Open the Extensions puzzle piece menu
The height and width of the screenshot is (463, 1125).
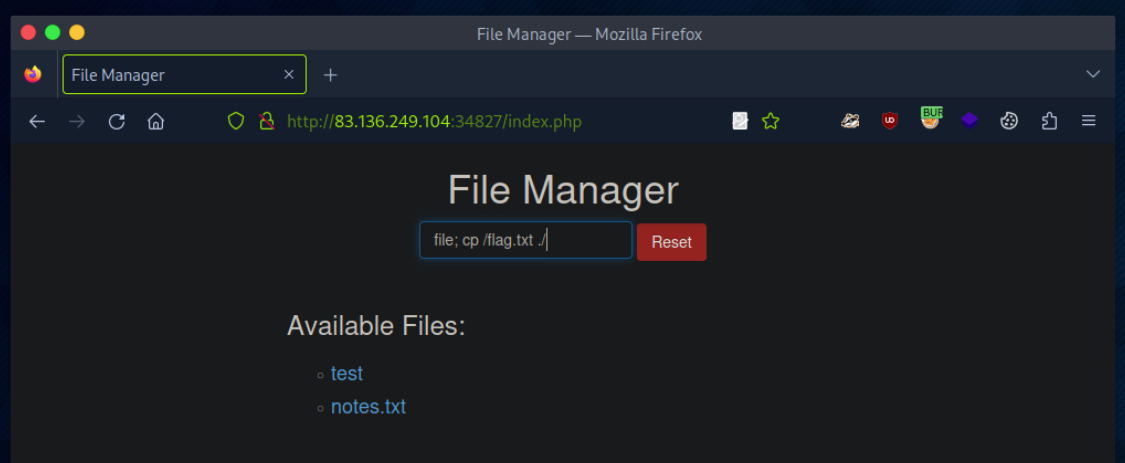pyautogui.click(x=1049, y=122)
